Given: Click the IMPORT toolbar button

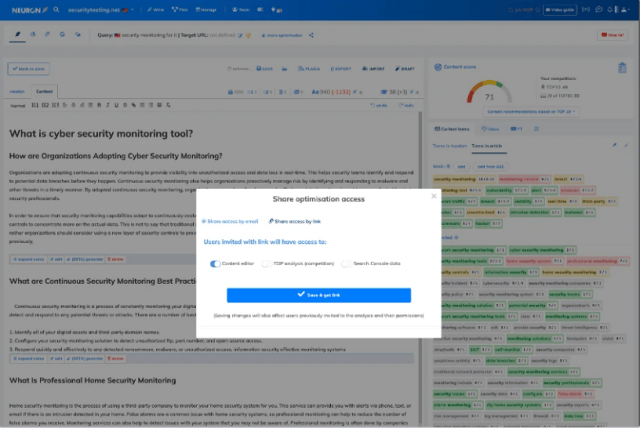Looking at the screenshot, I should click(x=373, y=69).
